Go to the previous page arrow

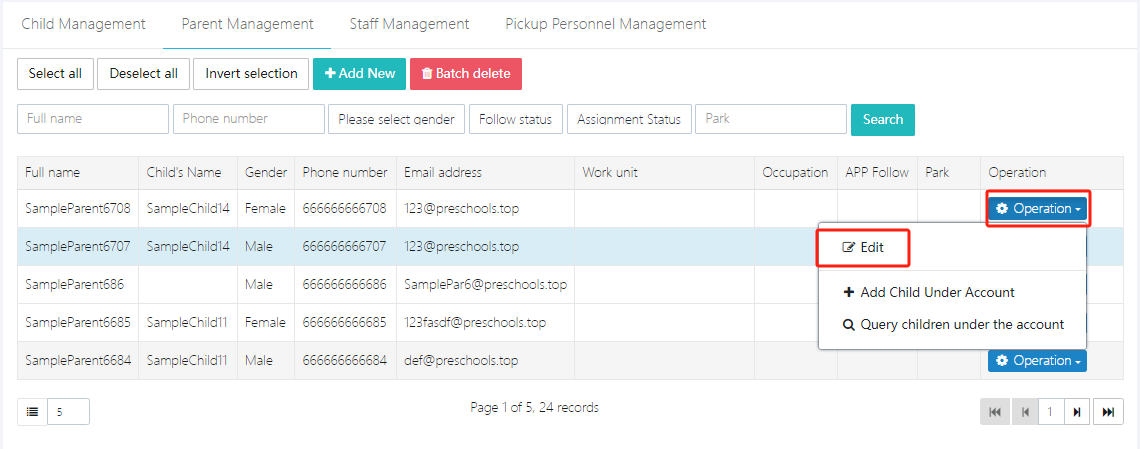tap(1024, 411)
